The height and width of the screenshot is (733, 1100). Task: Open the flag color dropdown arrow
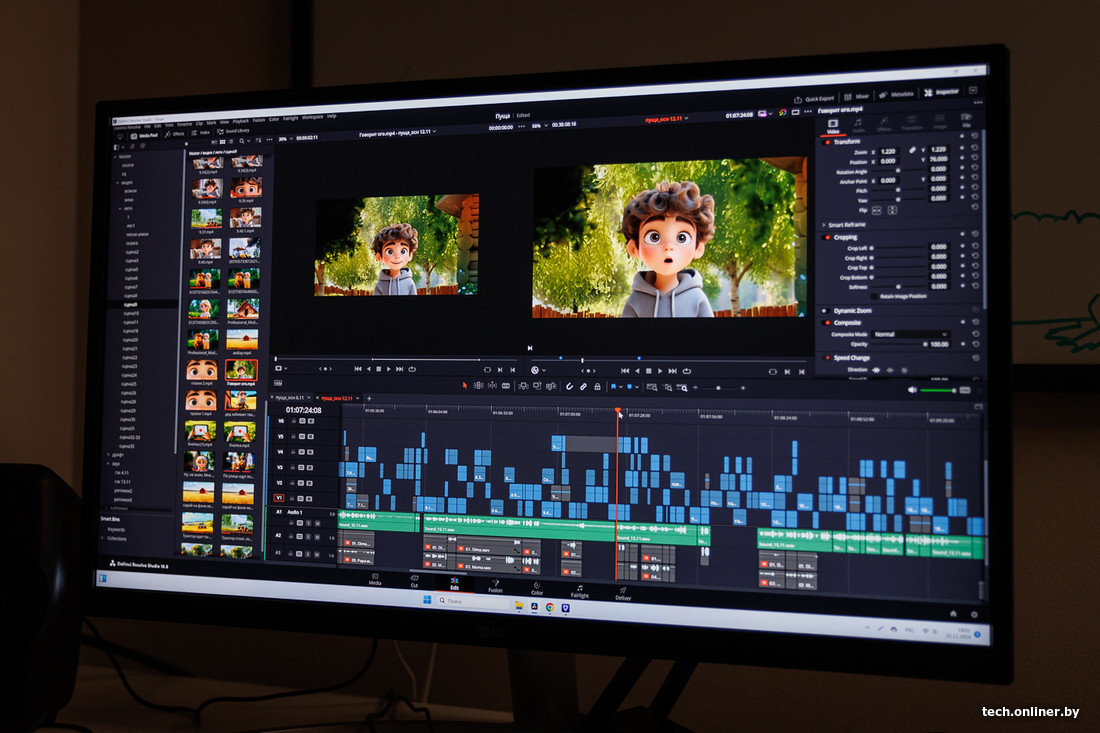coord(621,386)
